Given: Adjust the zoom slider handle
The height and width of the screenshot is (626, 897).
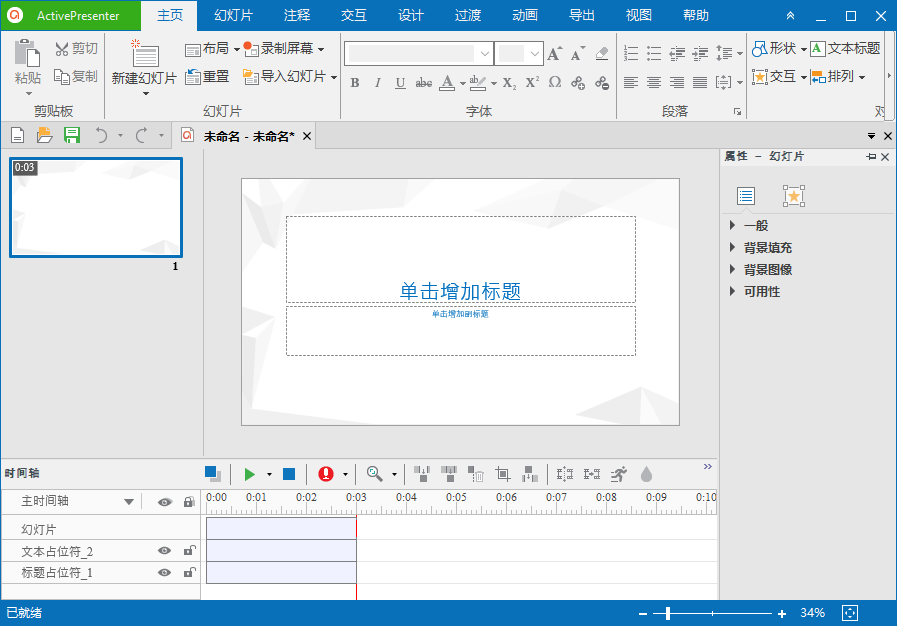Looking at the screenshot, I should point(668,613).
